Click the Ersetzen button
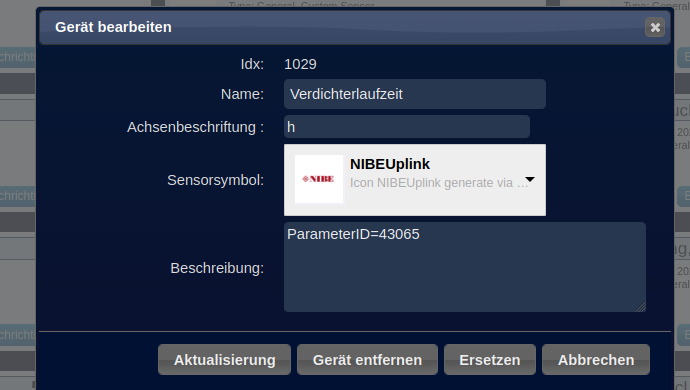 (490, 360)
